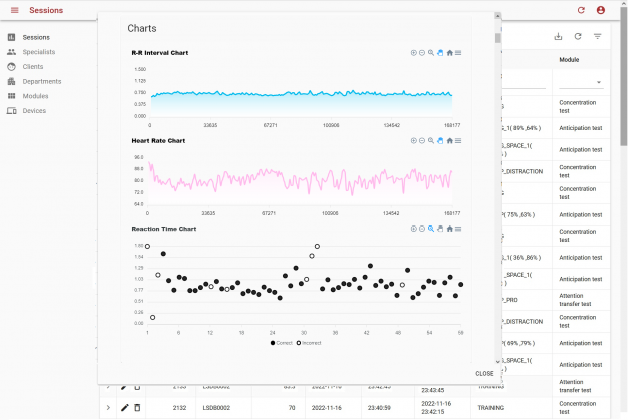Close the Charts dialog
Viewport: 628px width, 420px height.
484,373
